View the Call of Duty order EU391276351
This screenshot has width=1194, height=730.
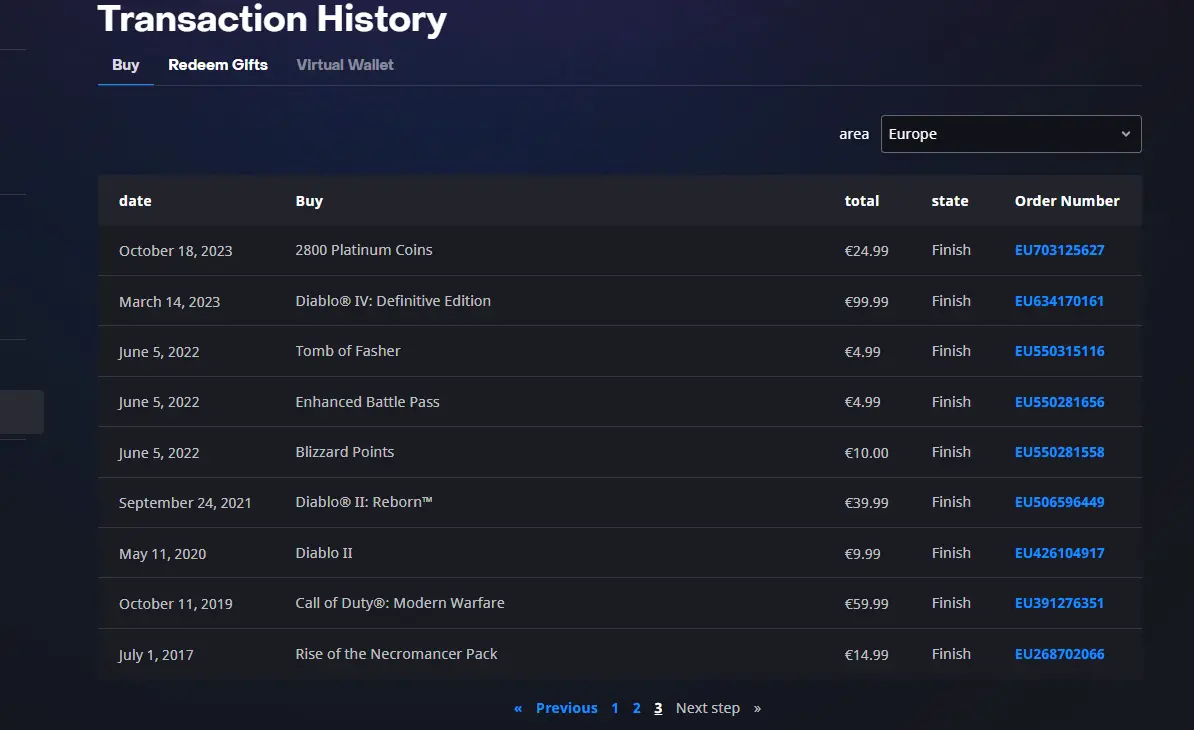click(1059, 603)
